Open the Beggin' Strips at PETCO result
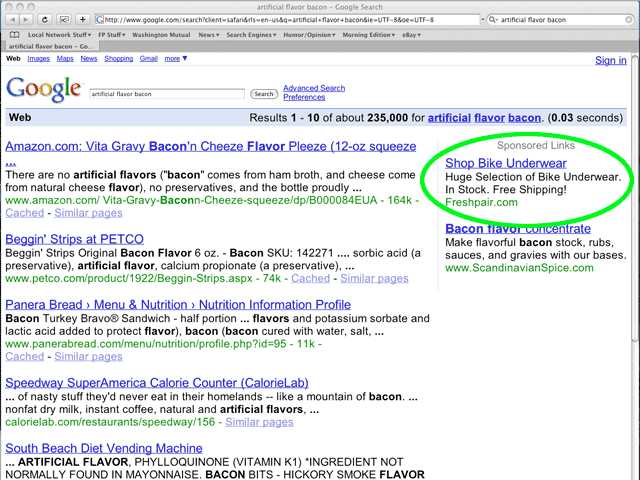The height and width of the screenshot is (480, 640). [74, 239]
